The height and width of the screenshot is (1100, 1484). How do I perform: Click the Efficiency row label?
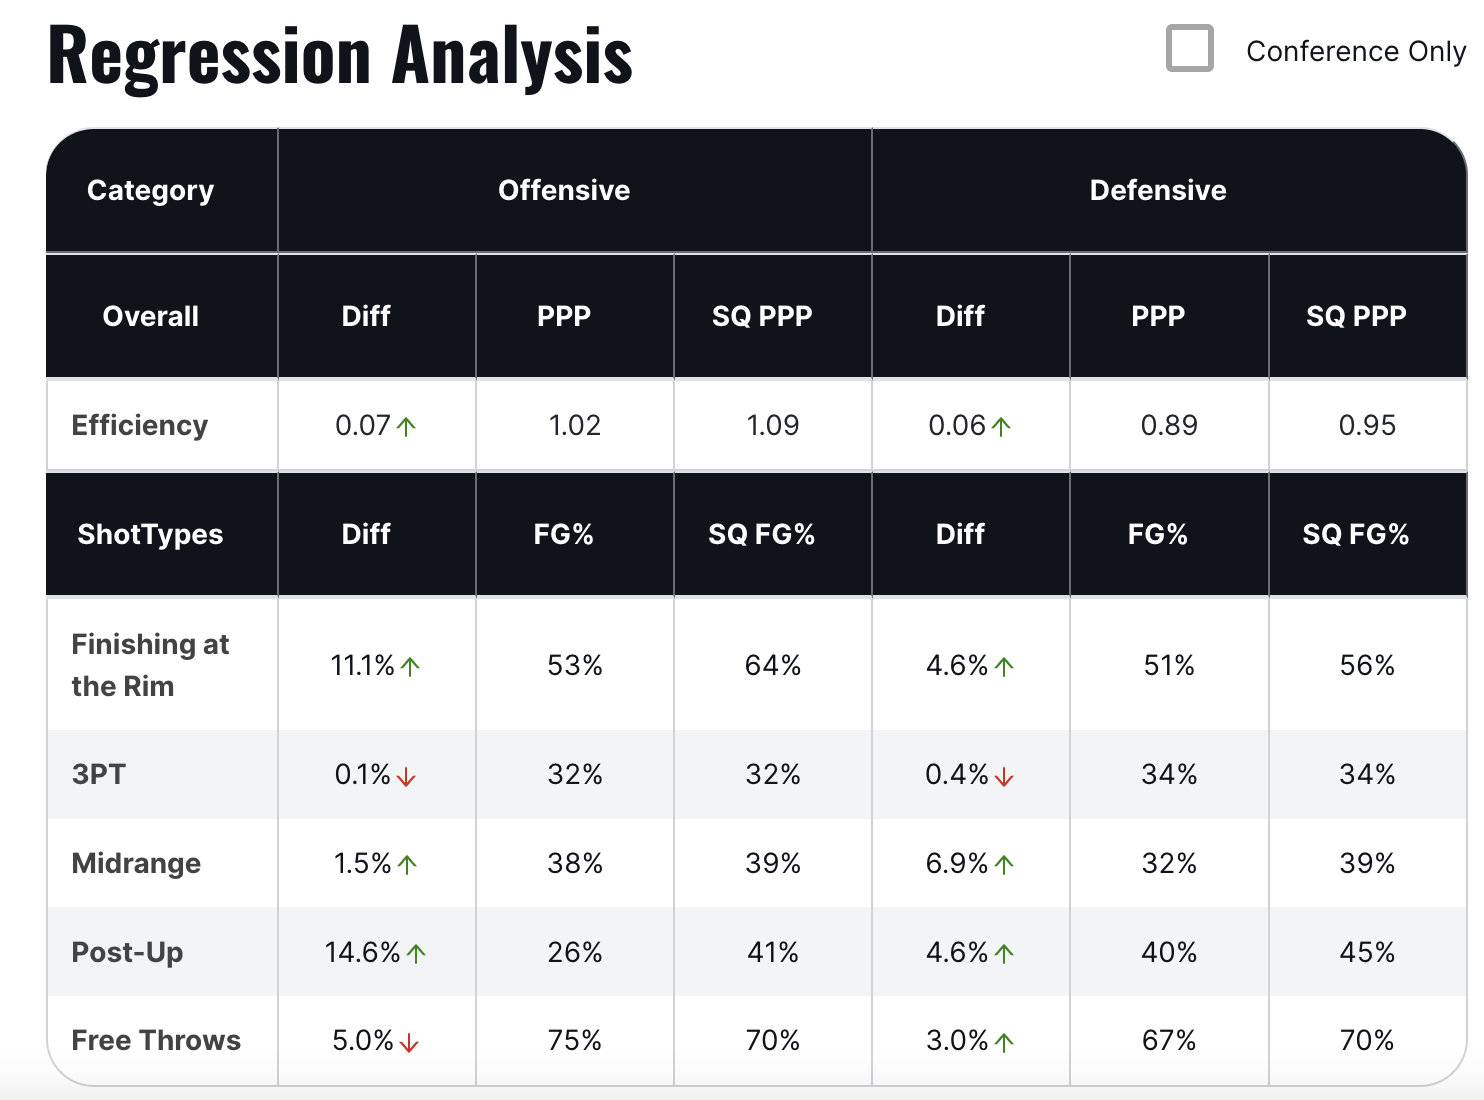point(140,425)
